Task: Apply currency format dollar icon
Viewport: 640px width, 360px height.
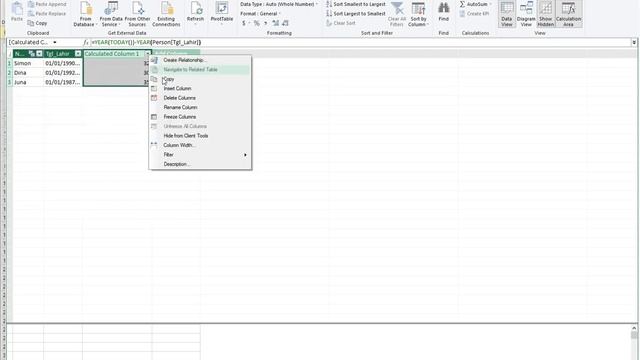Action: 244,23
